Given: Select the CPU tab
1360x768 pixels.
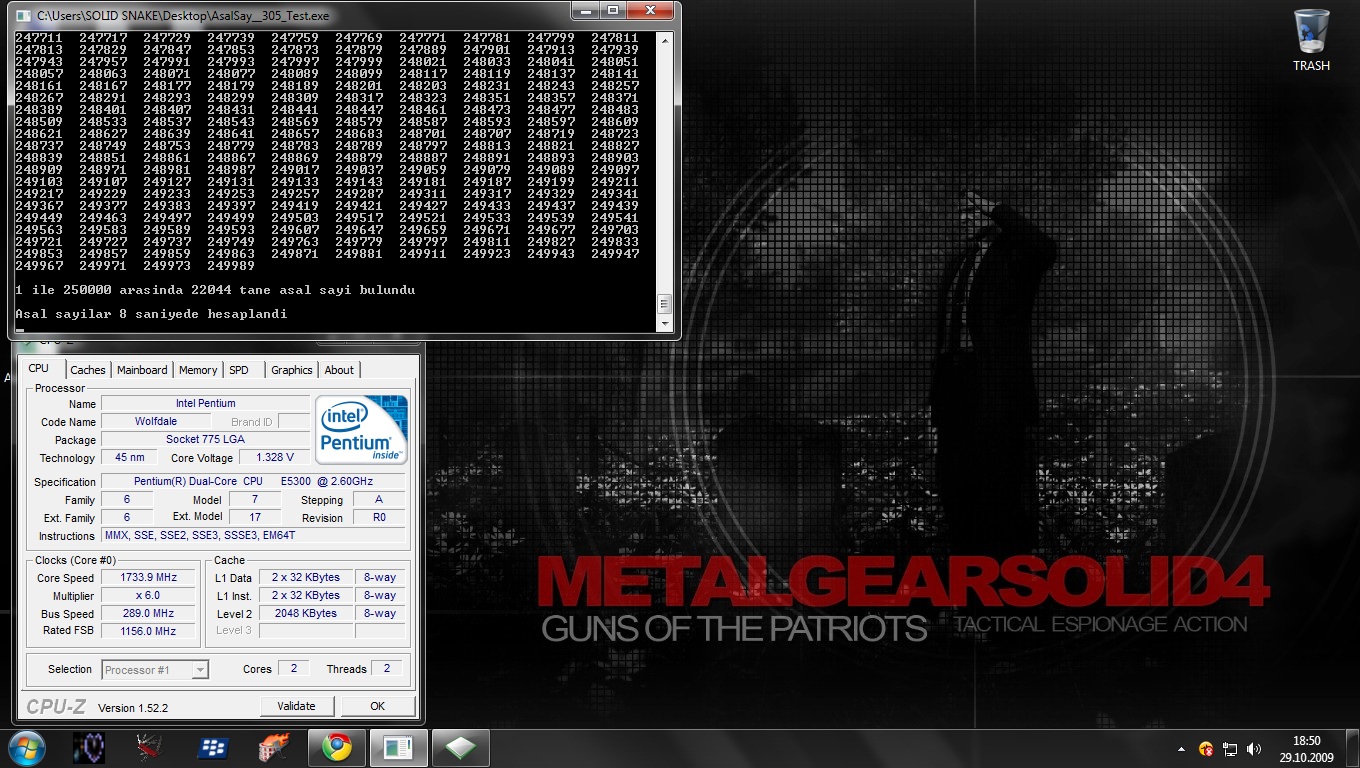Looking at the screenshot, I should point(39,368).
